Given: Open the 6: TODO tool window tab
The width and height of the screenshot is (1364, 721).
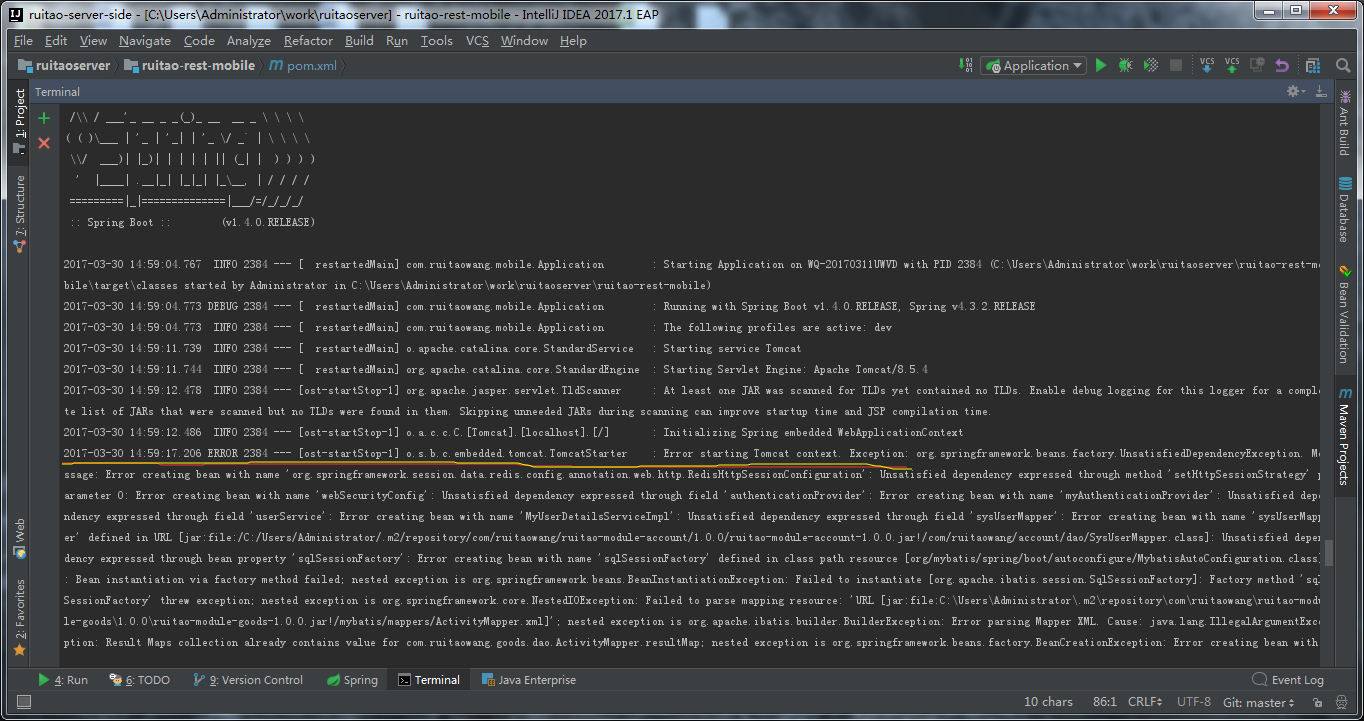Looking at the screenshot, I should click(140, 680).
